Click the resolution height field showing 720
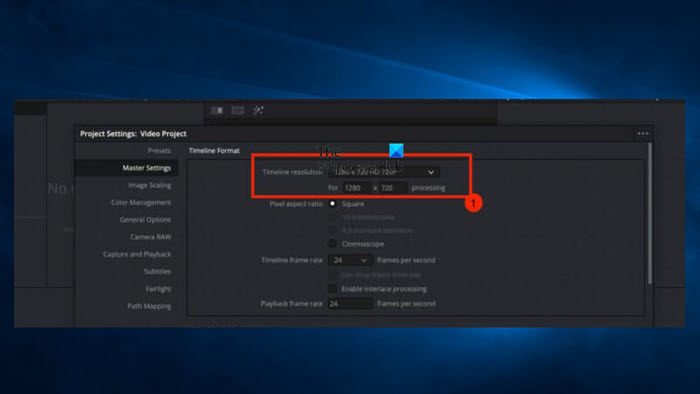Viewport: 700px width, 394px height. 392,188
